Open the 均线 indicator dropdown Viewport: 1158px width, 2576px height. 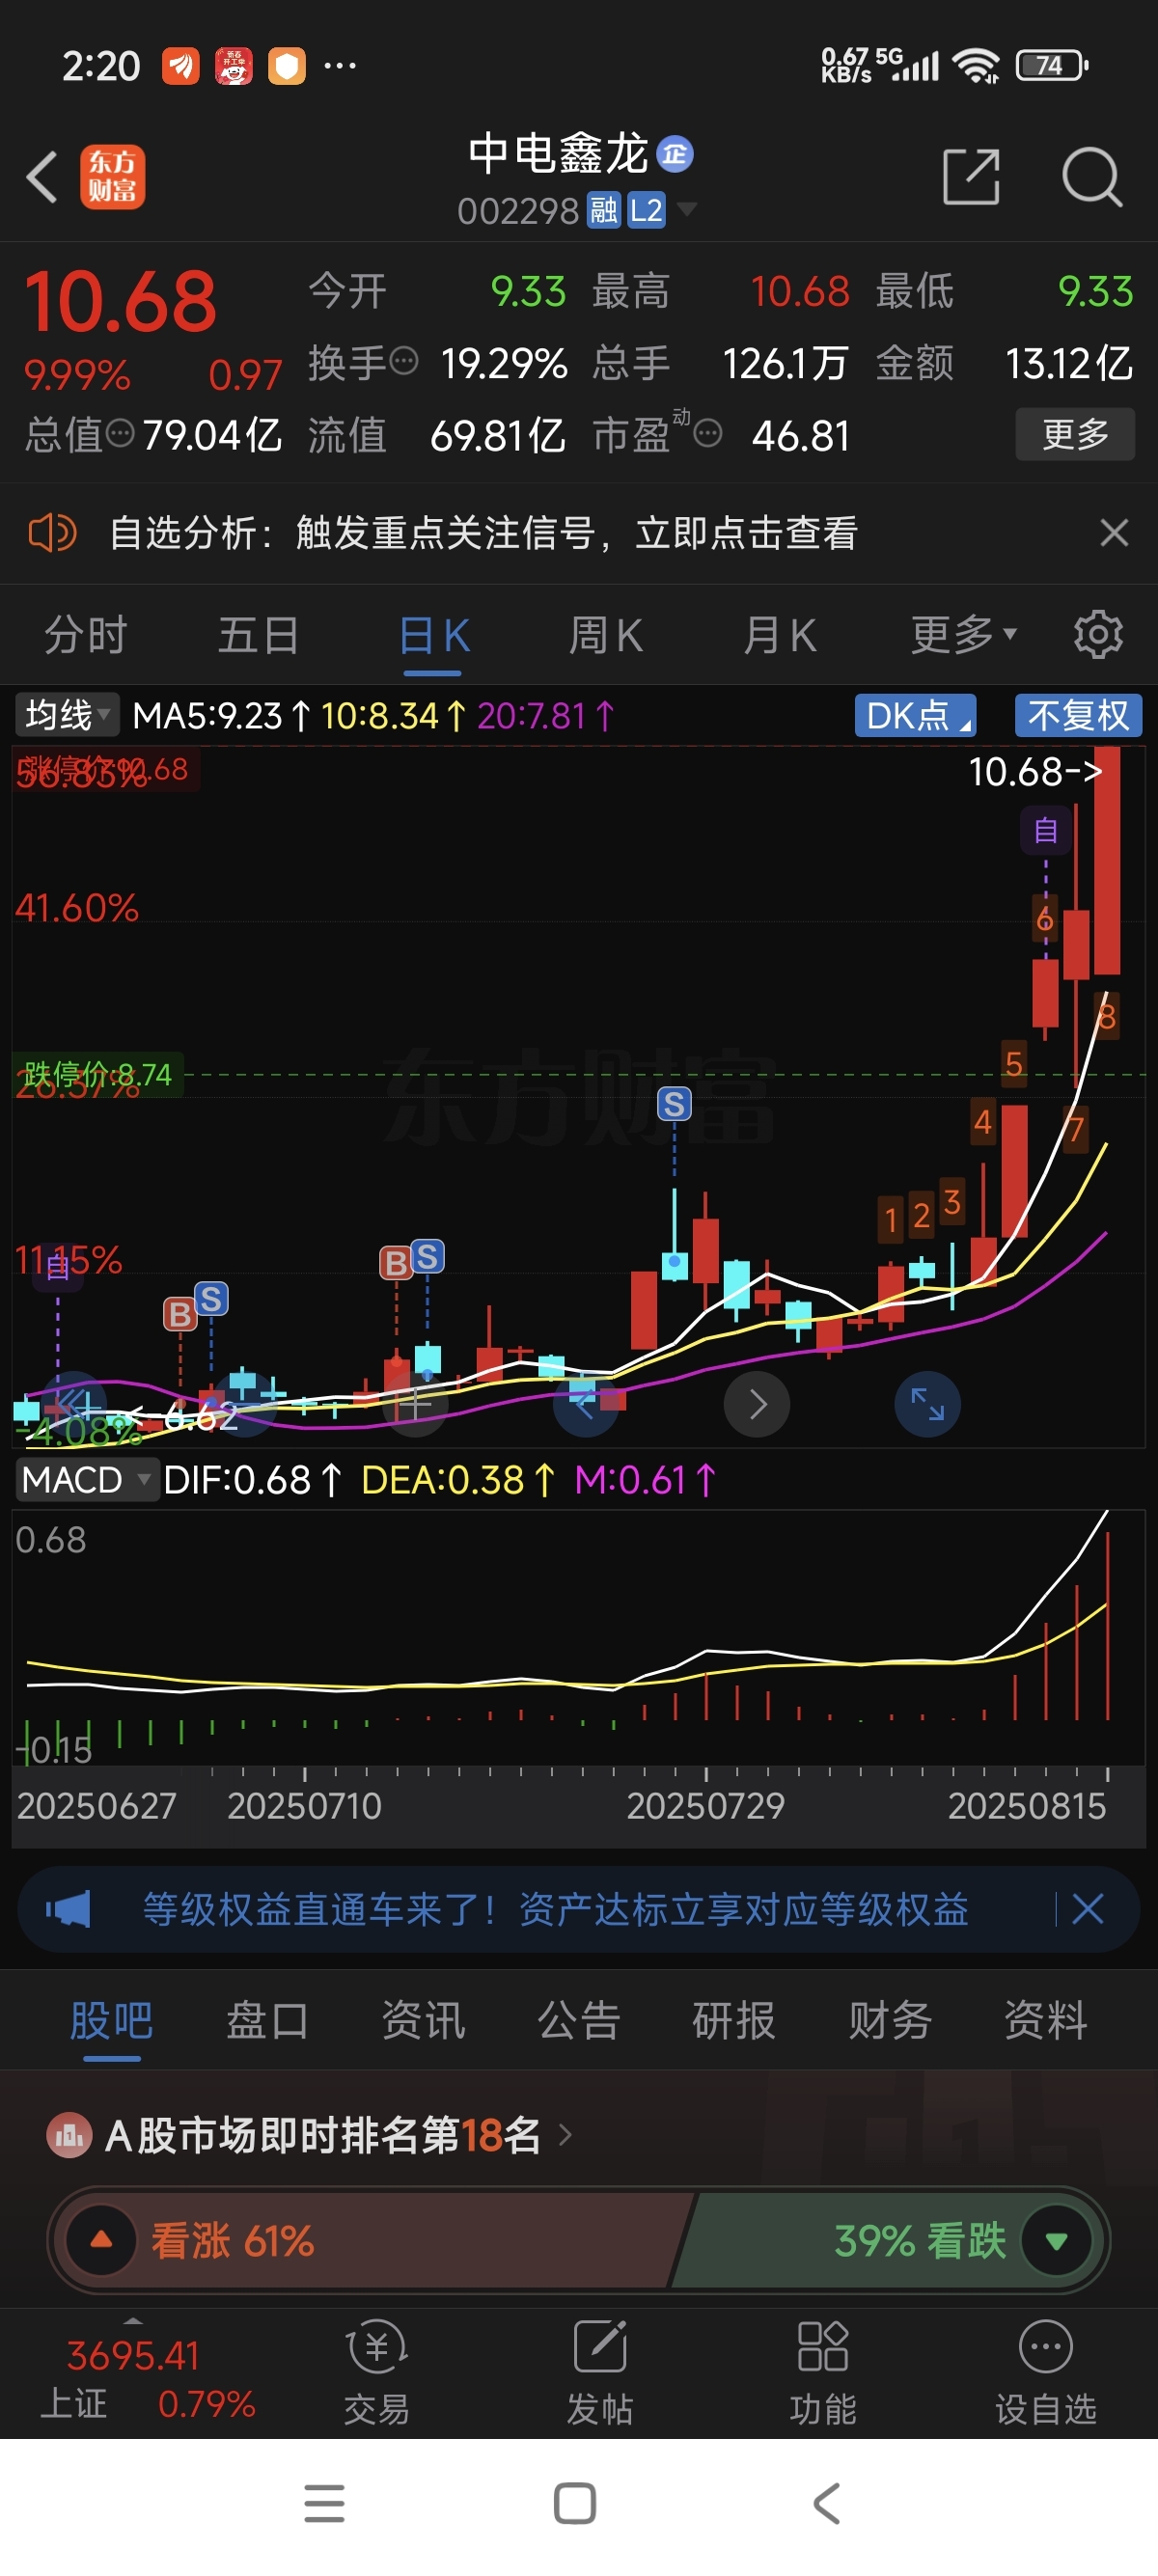tap(67, 715)
